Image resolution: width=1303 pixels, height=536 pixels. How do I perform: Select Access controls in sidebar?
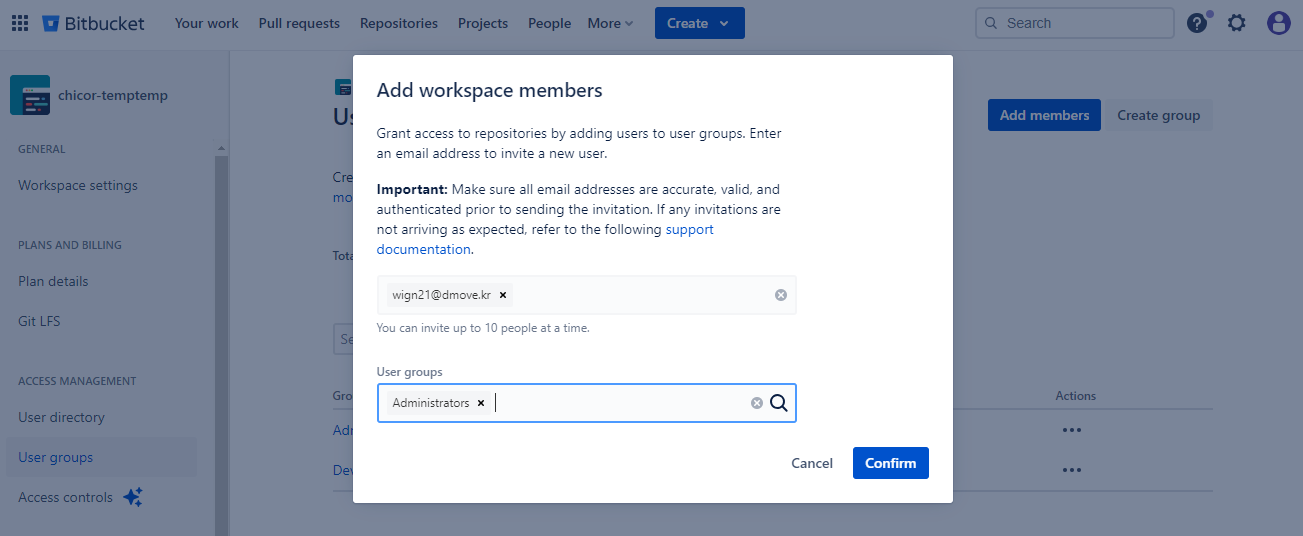pyautogui.click(x=66, y=497)
